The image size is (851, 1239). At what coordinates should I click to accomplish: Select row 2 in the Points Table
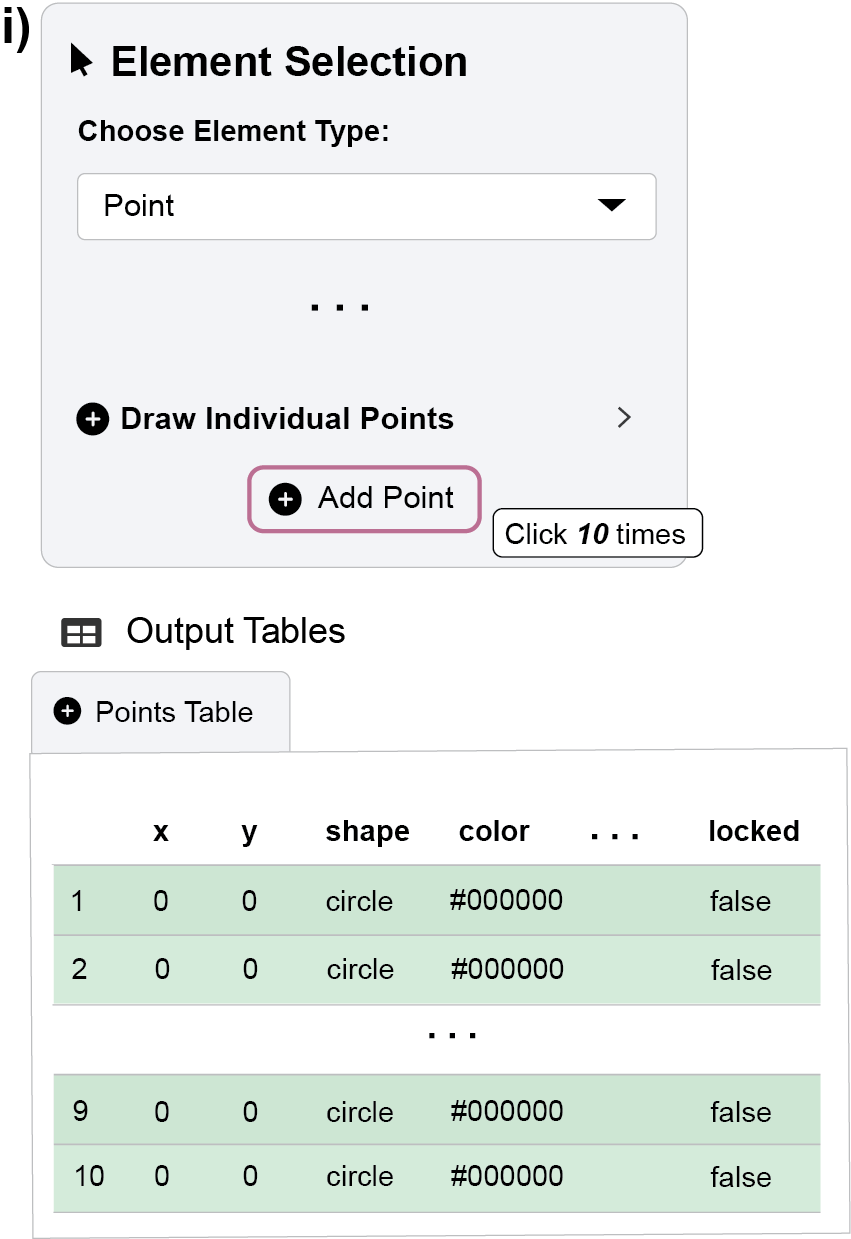(x=79, y=970)
